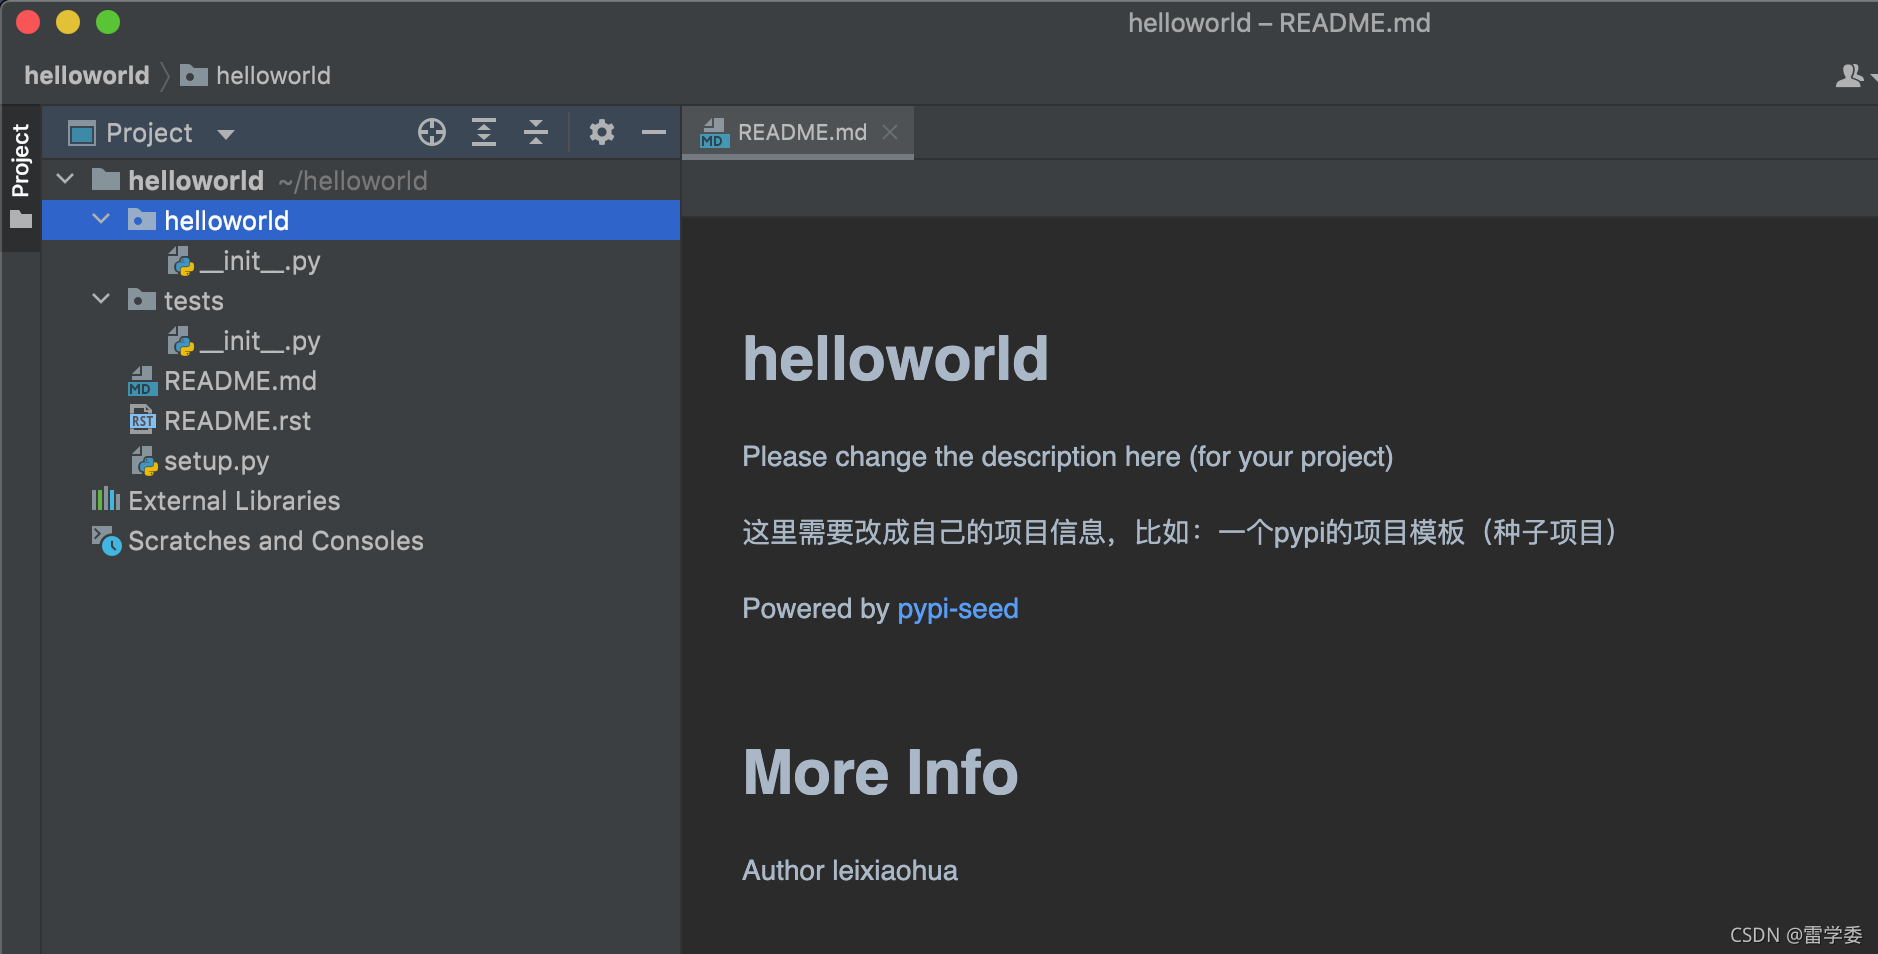Viewport: 1878px width, 954px height.
Task: Click the Scratches and Consoles clock icon
Action: pos(107,541)
